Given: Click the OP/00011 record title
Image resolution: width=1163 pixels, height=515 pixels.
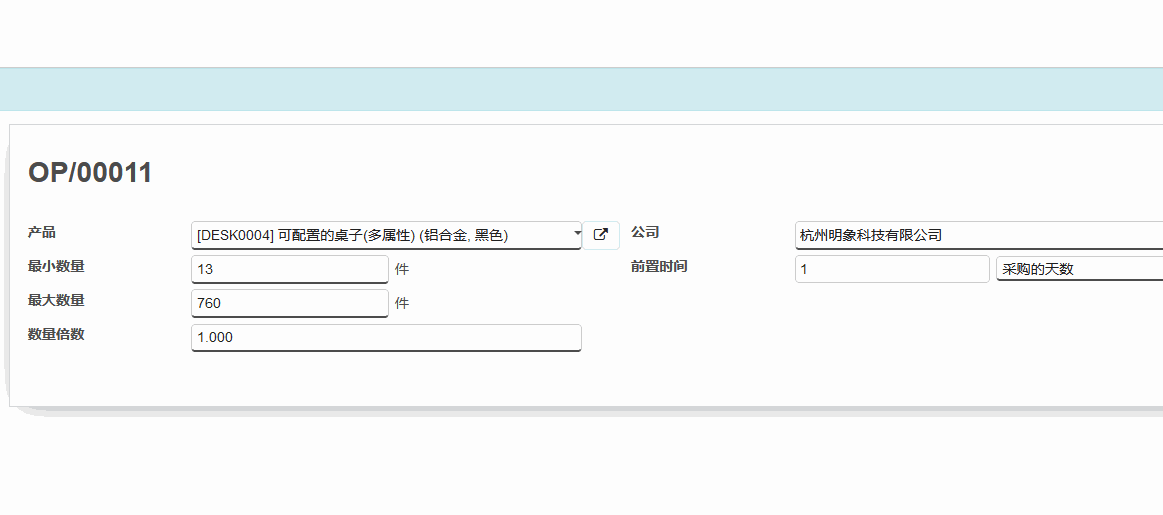Looking at the screenshot, I should coord(90,173).
